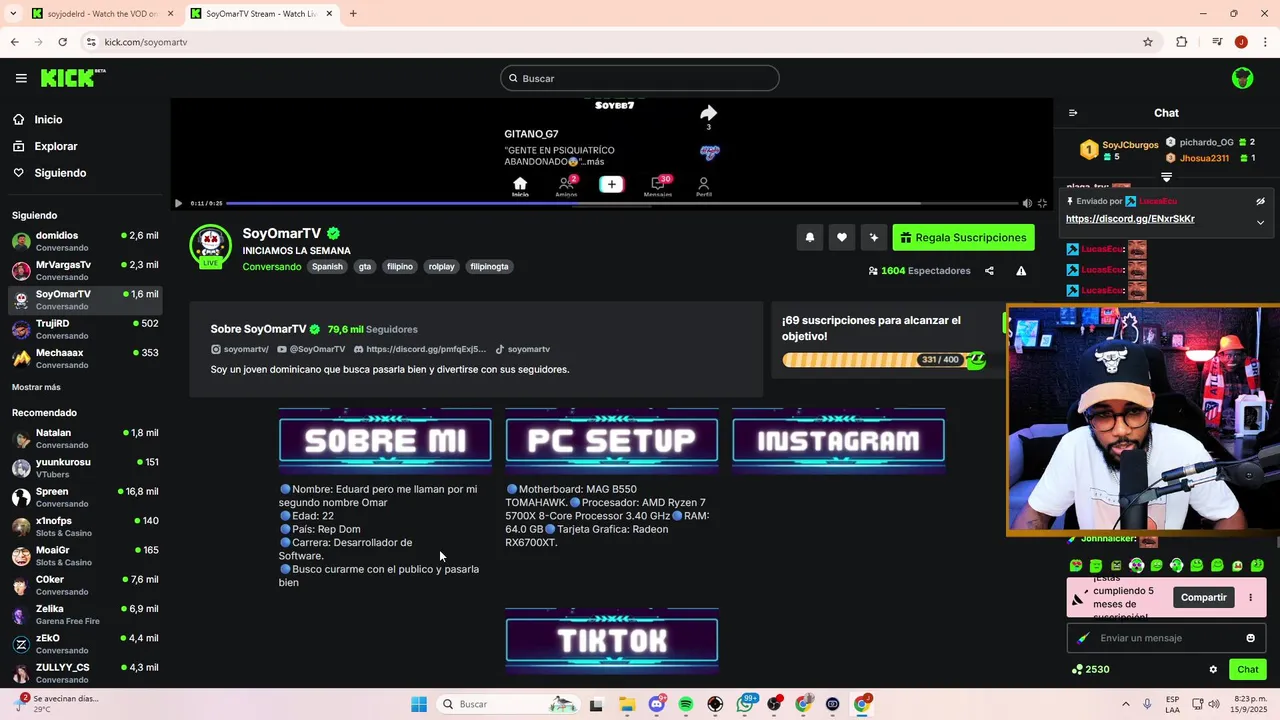Click the Regala Suscripciones button
Screen dimensions: 1280x720
(x=964, y=237)
